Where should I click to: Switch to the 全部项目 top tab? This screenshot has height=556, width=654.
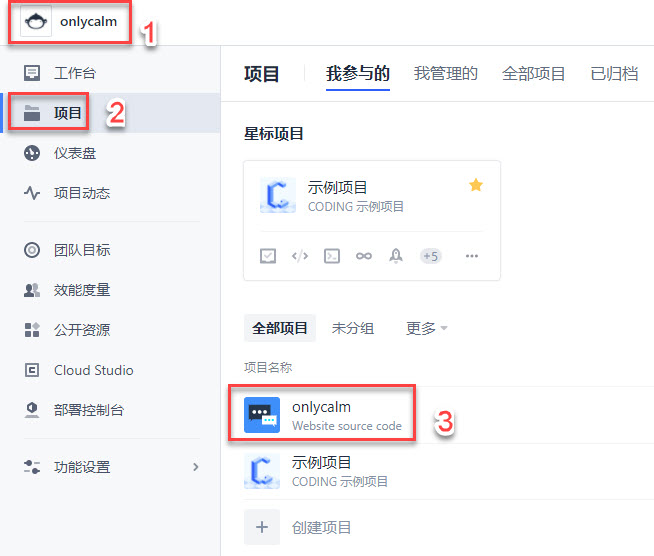point(533,73)
